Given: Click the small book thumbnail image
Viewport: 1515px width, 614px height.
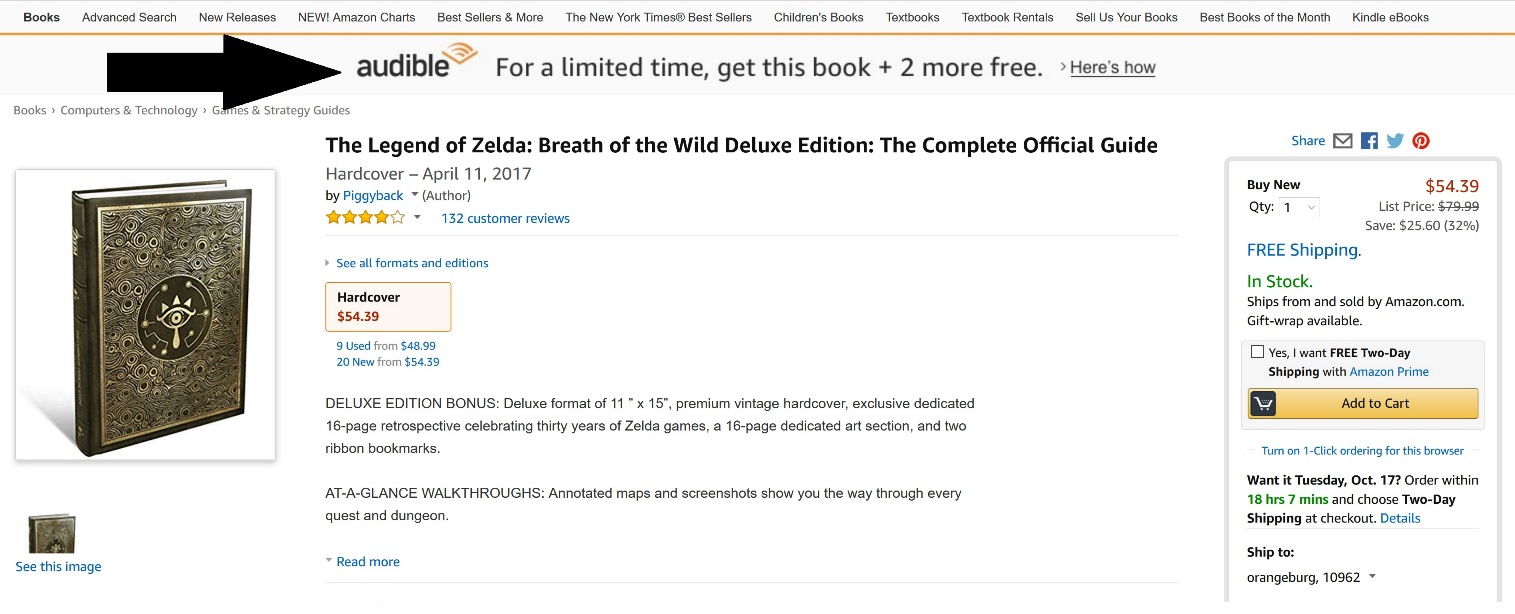Looking at the screenshot, I should coord(52,534).
